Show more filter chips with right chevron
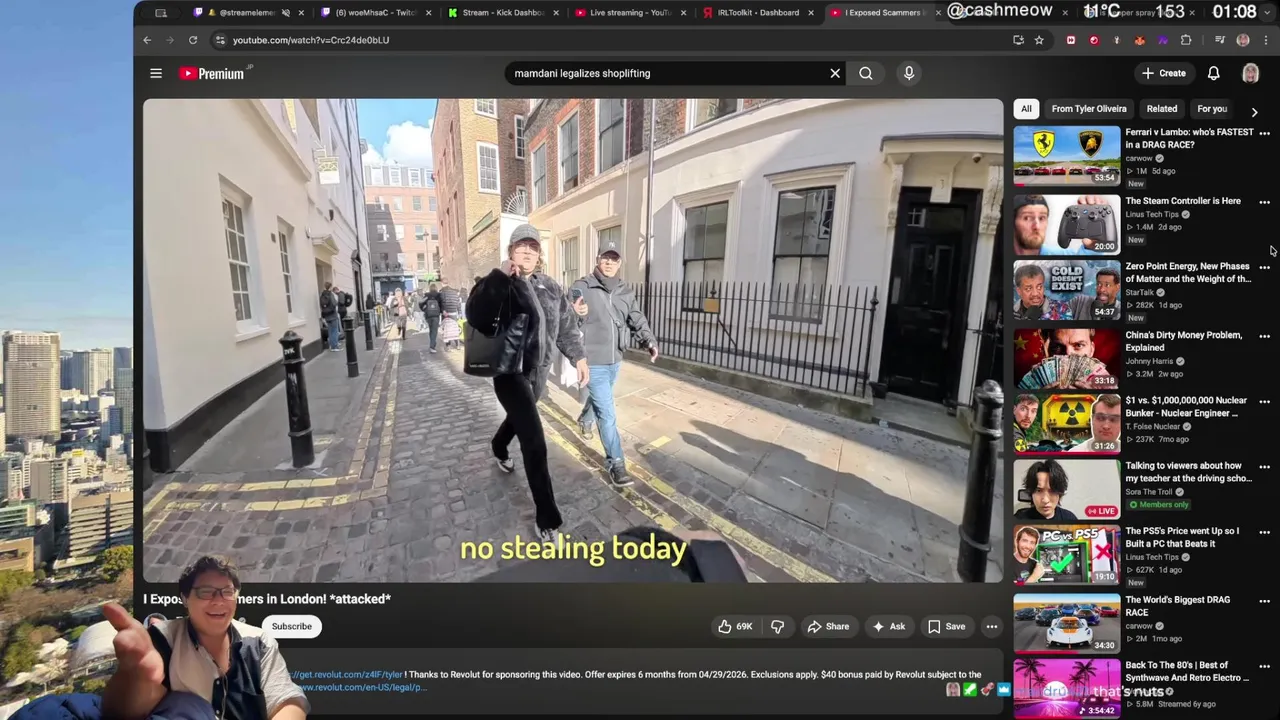This screenshot has width=1280, height=720. point(1254,112)
